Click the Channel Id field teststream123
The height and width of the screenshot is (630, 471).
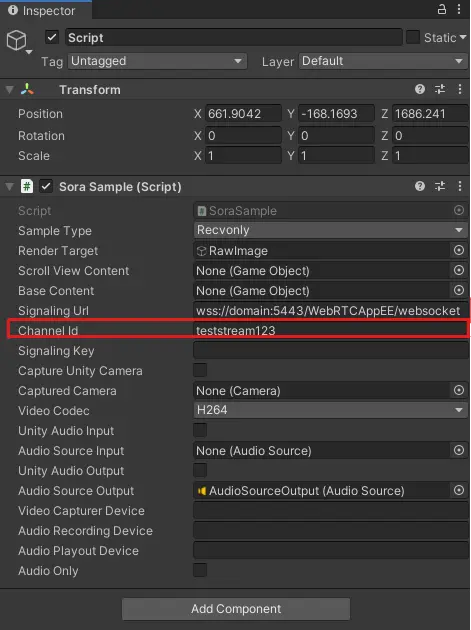[331, 330]
